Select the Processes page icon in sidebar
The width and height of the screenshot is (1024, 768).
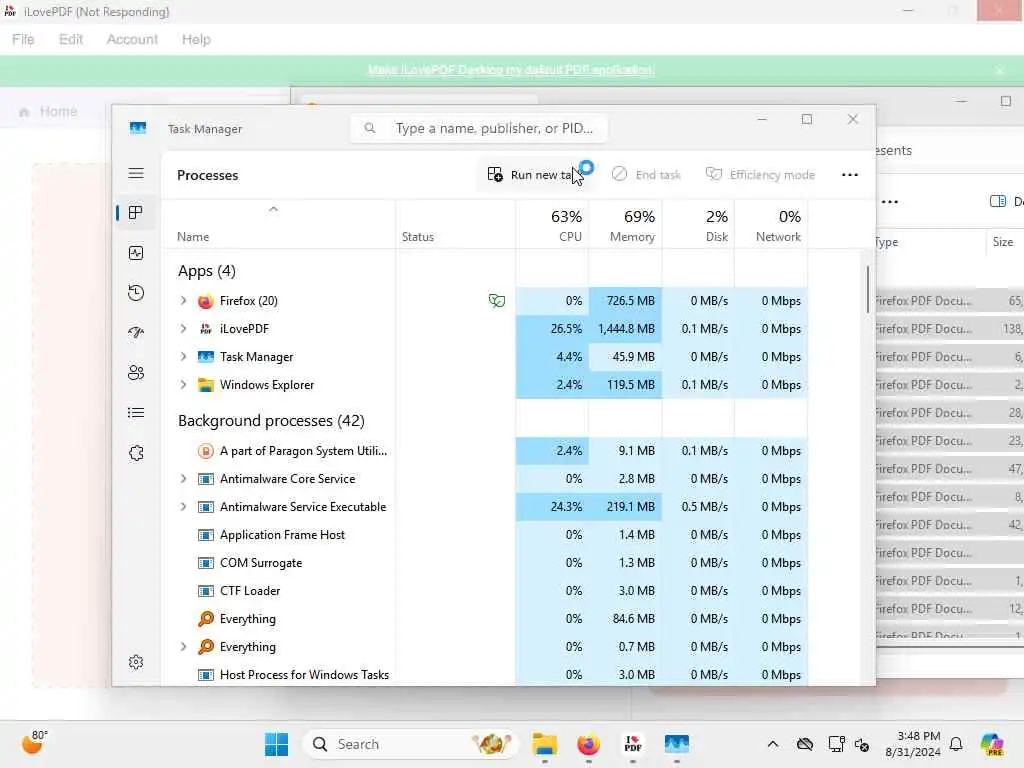(136, 213)
